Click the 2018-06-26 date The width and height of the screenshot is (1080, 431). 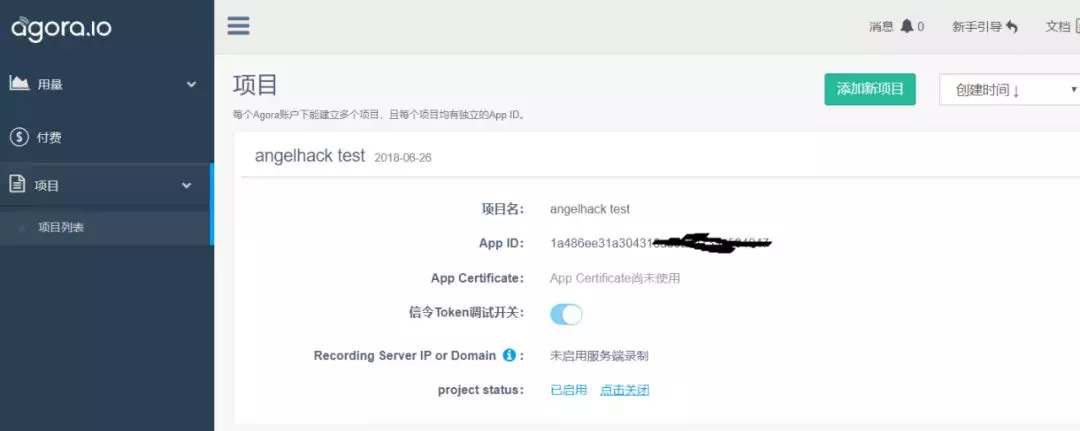tap(403, 158)
